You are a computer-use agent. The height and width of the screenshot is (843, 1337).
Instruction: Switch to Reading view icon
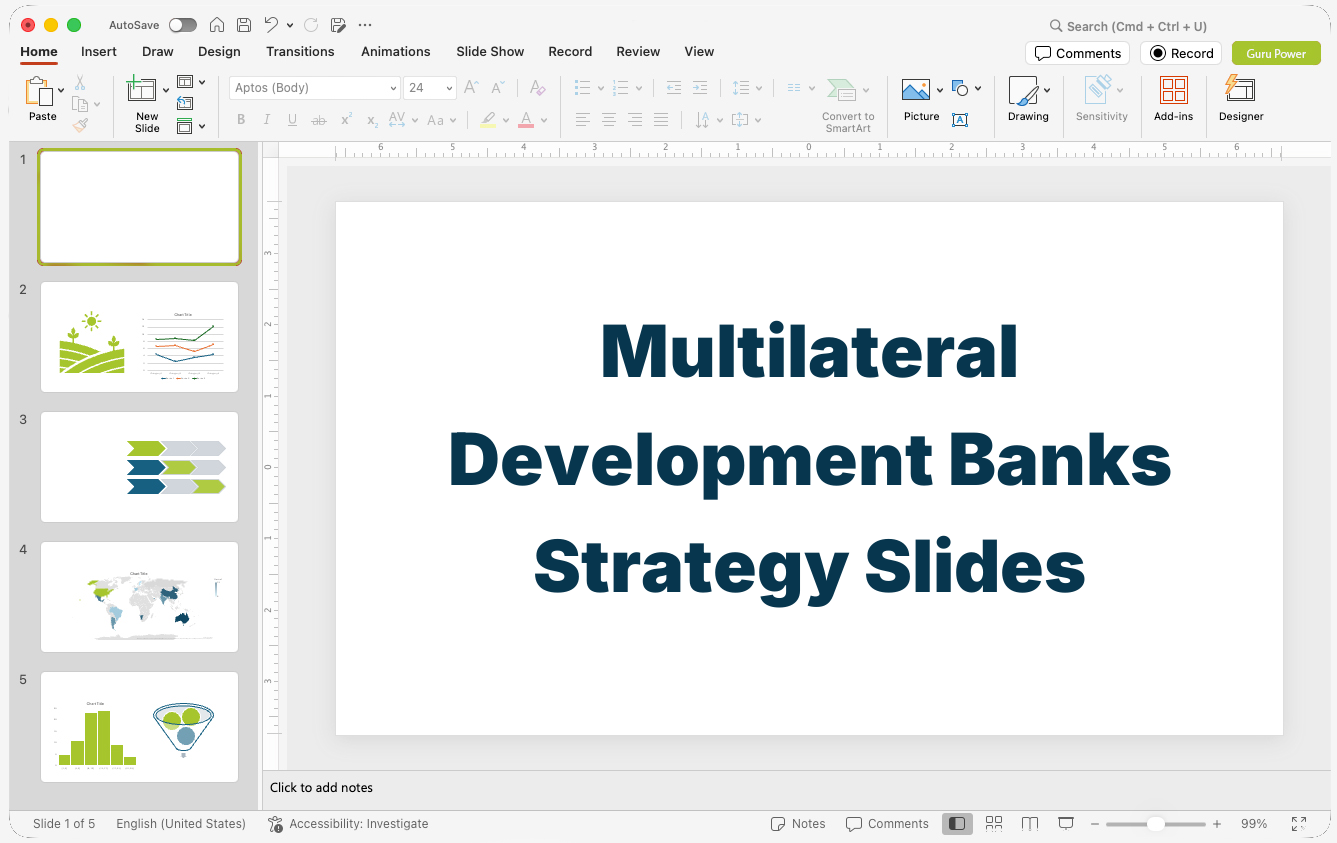coord(1030,824)
